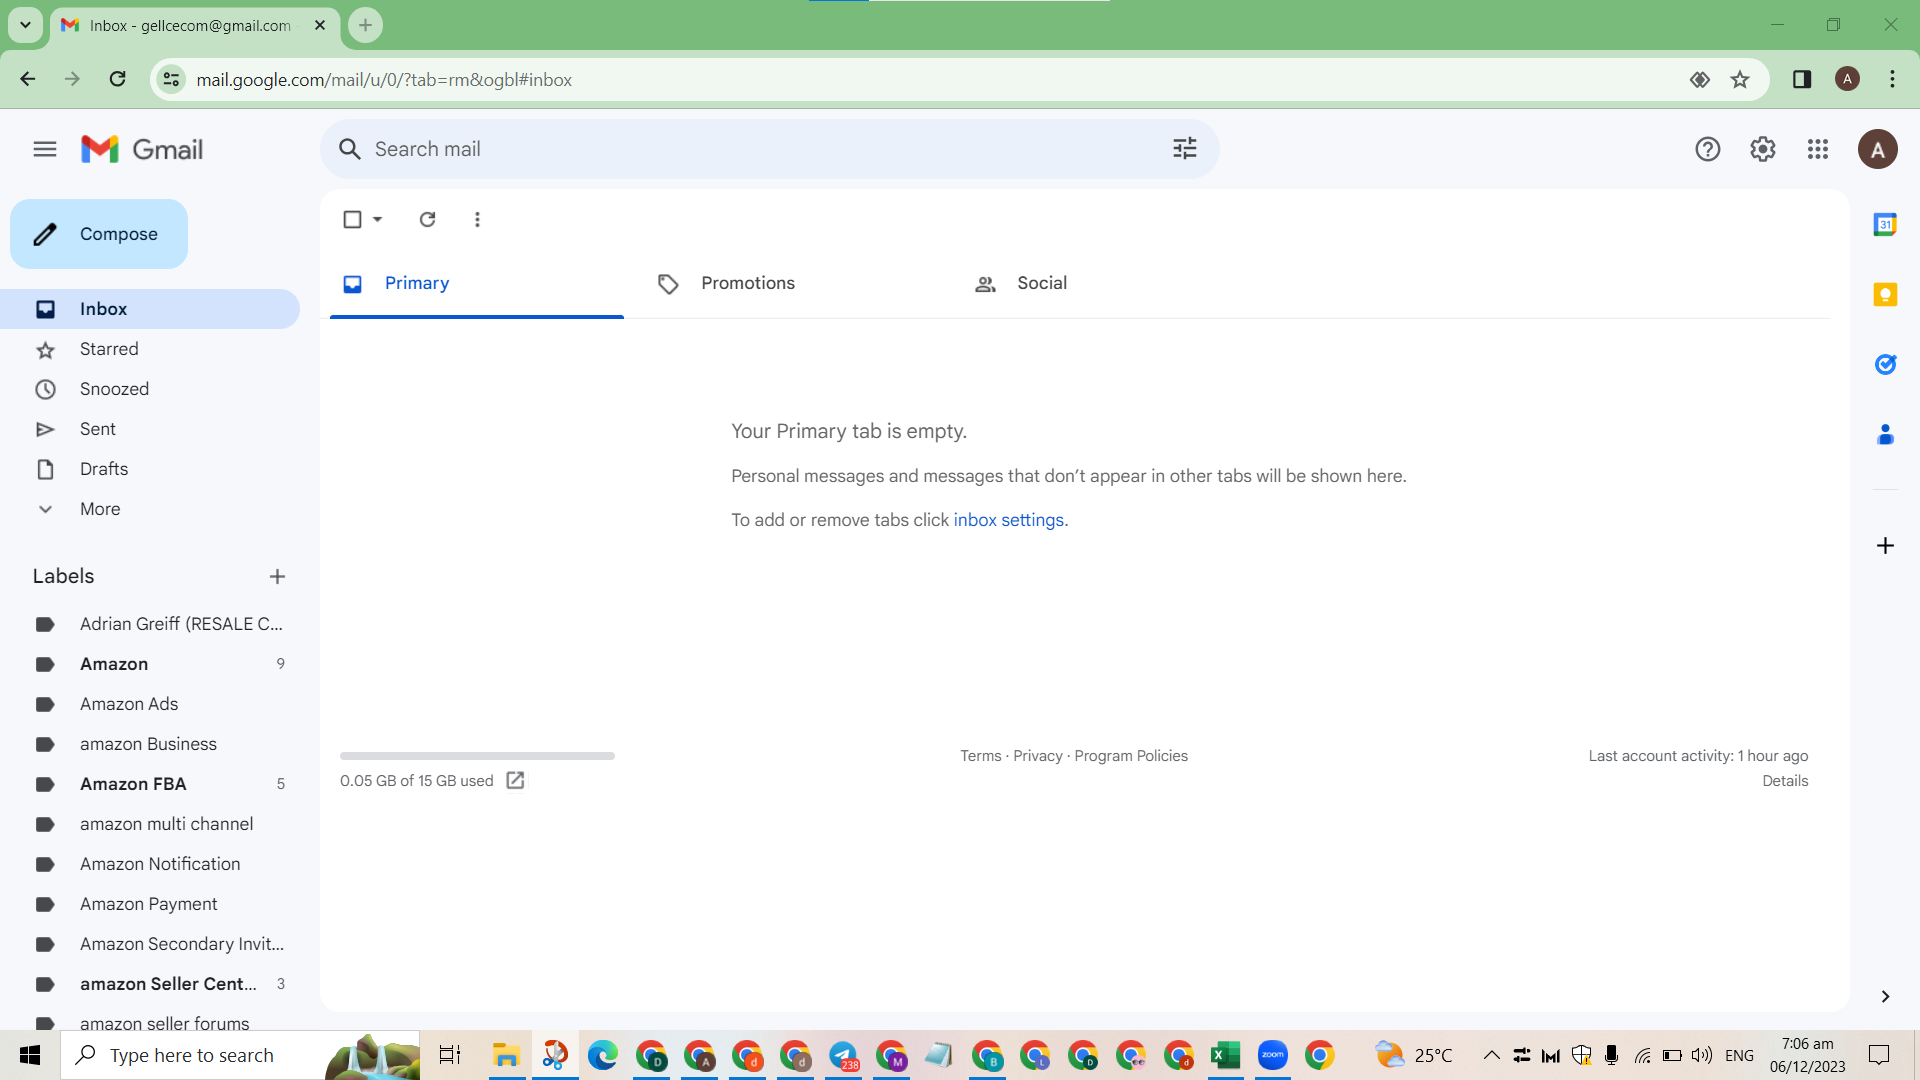Focus the Search mail field
The width and height of the screenshot is (1920, 1080).
770,149
